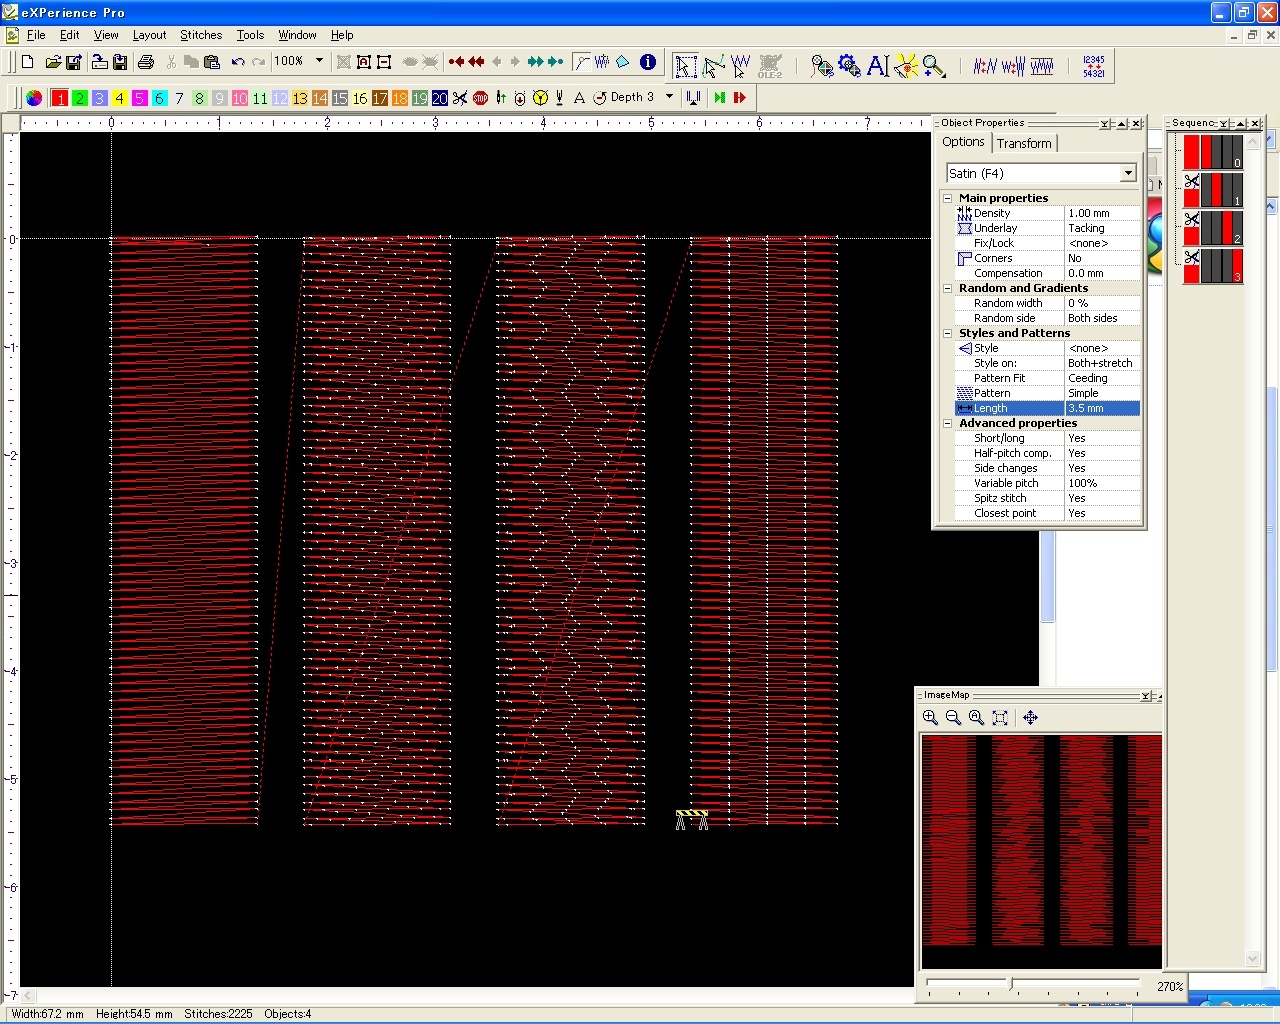Screen dimensions: 1280x1024
Task: Click the double red arrows rewind icon
Action: pos(477,62)
